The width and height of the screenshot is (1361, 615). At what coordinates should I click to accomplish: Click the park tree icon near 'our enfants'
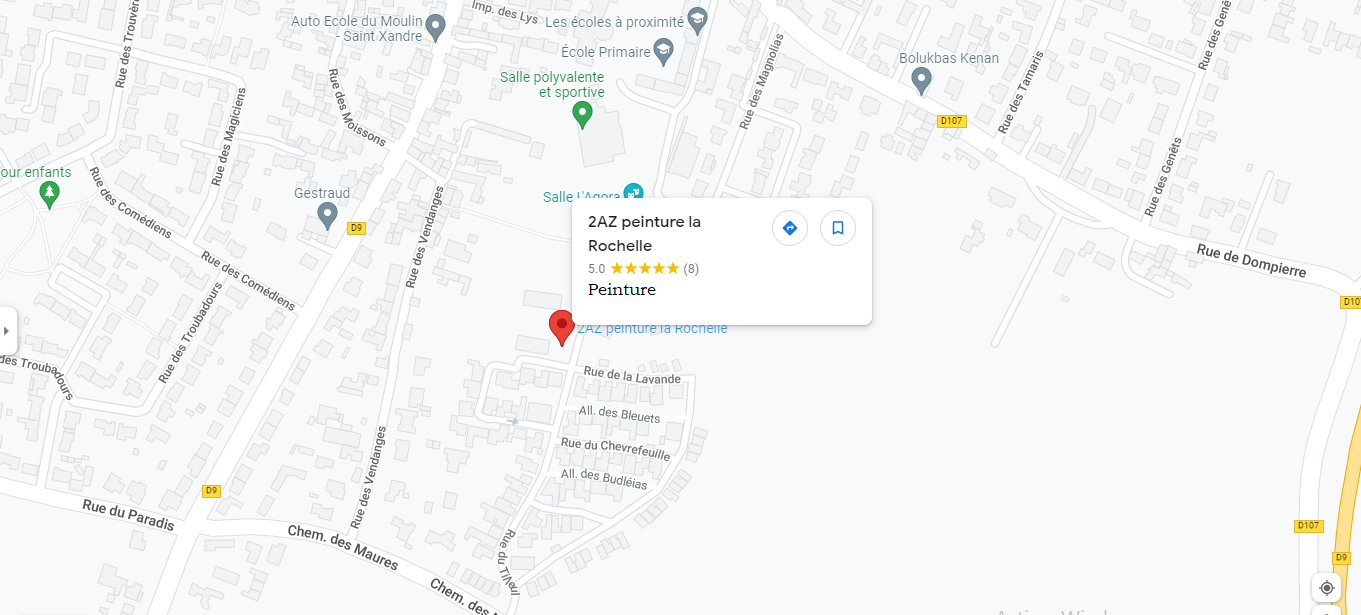48,194
